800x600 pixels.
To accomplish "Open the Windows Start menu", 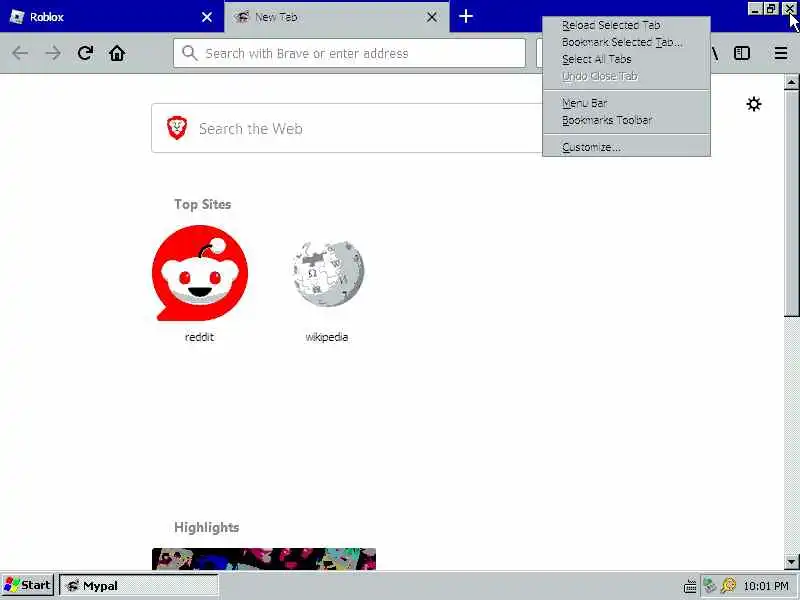I will (28, 585).
